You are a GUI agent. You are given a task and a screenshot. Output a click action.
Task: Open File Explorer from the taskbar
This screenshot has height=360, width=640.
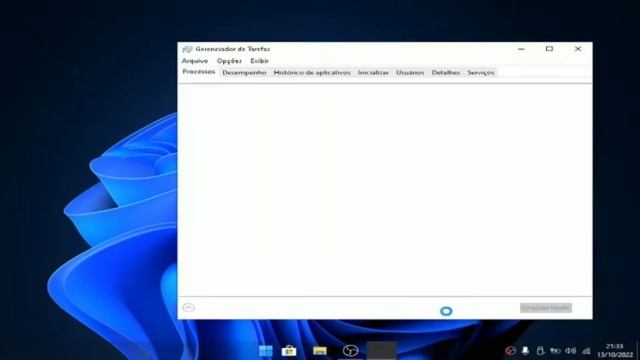click(320, 351)
